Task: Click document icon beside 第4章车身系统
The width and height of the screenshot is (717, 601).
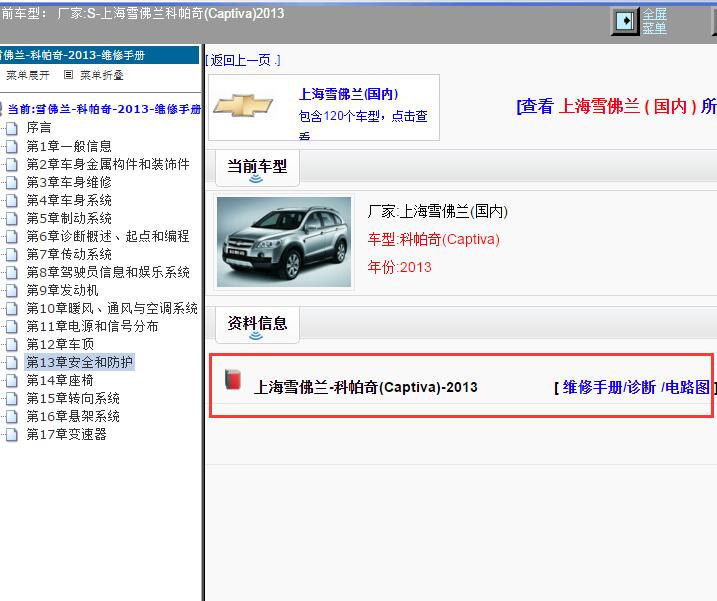Action: coord(12,200)
